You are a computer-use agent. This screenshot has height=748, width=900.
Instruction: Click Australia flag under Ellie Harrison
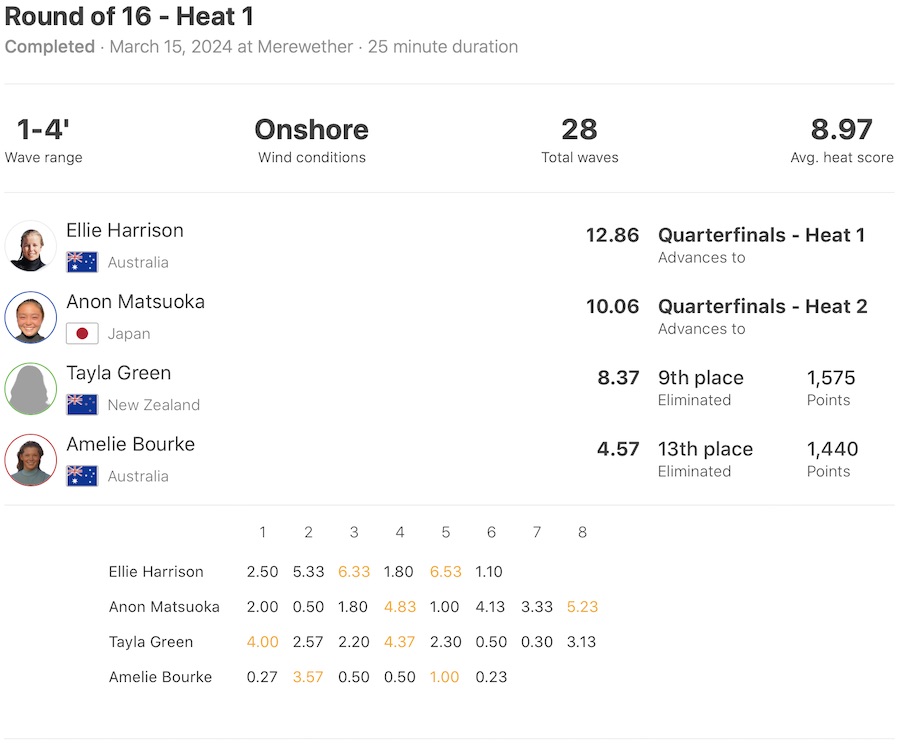click(x=82, y=262)
